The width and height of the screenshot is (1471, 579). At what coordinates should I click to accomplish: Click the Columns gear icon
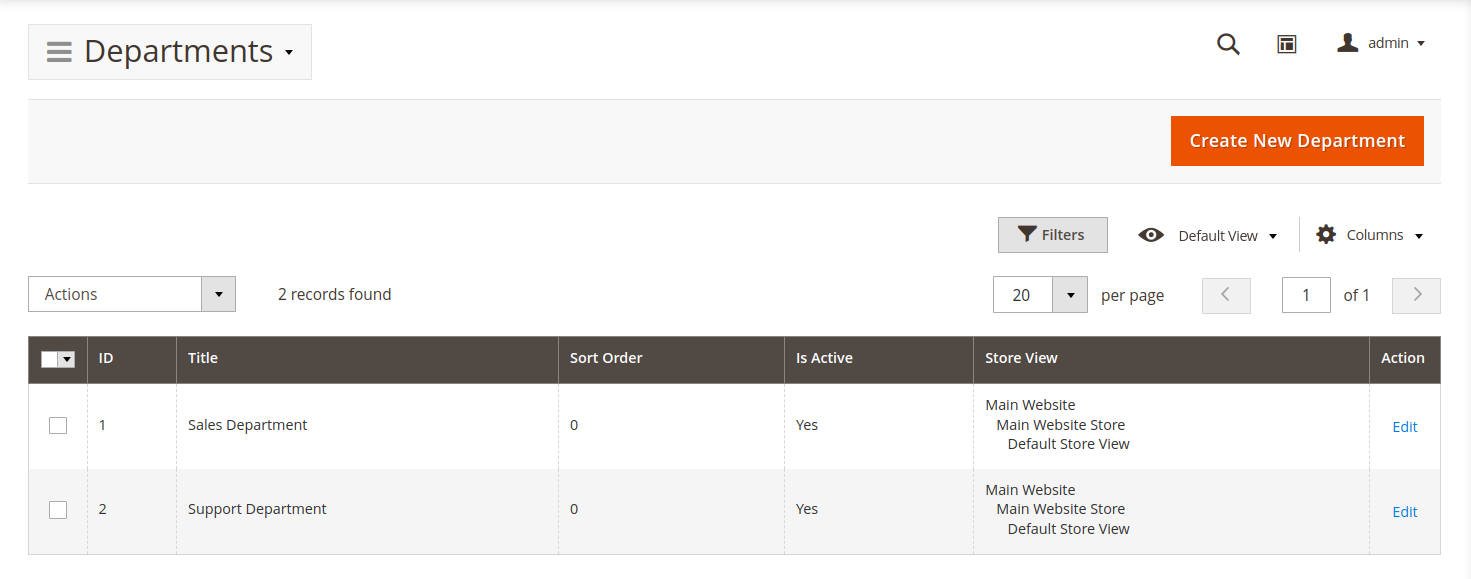coord(1326,235)
